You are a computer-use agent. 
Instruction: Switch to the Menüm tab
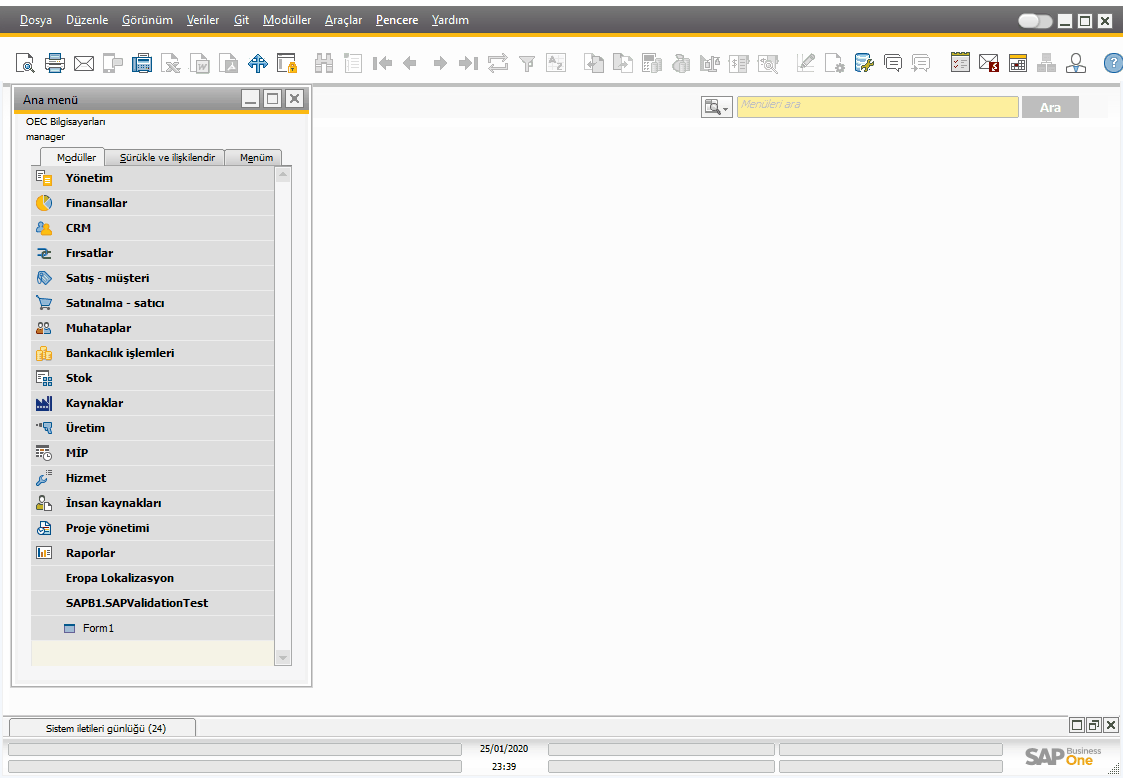pos(256,157)
